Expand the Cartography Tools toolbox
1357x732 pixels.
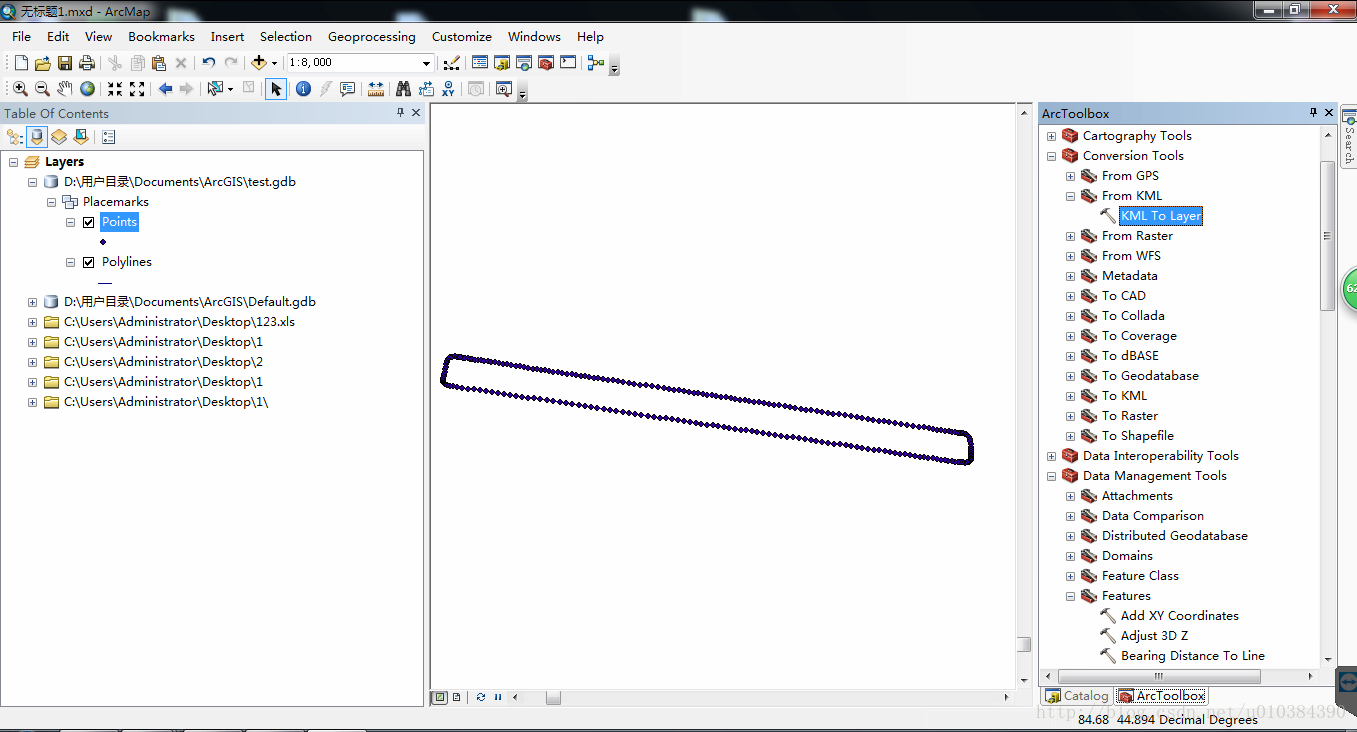coord(1051,136)
